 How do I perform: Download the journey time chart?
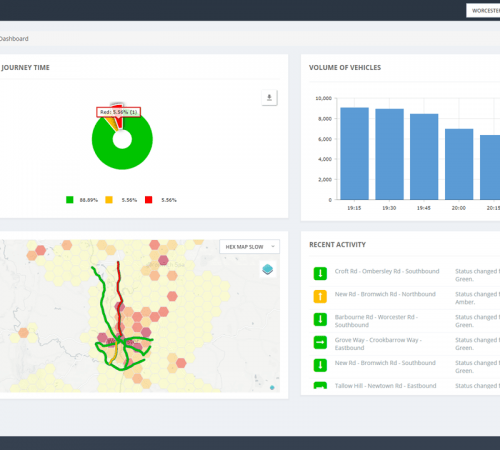(269, 98)
